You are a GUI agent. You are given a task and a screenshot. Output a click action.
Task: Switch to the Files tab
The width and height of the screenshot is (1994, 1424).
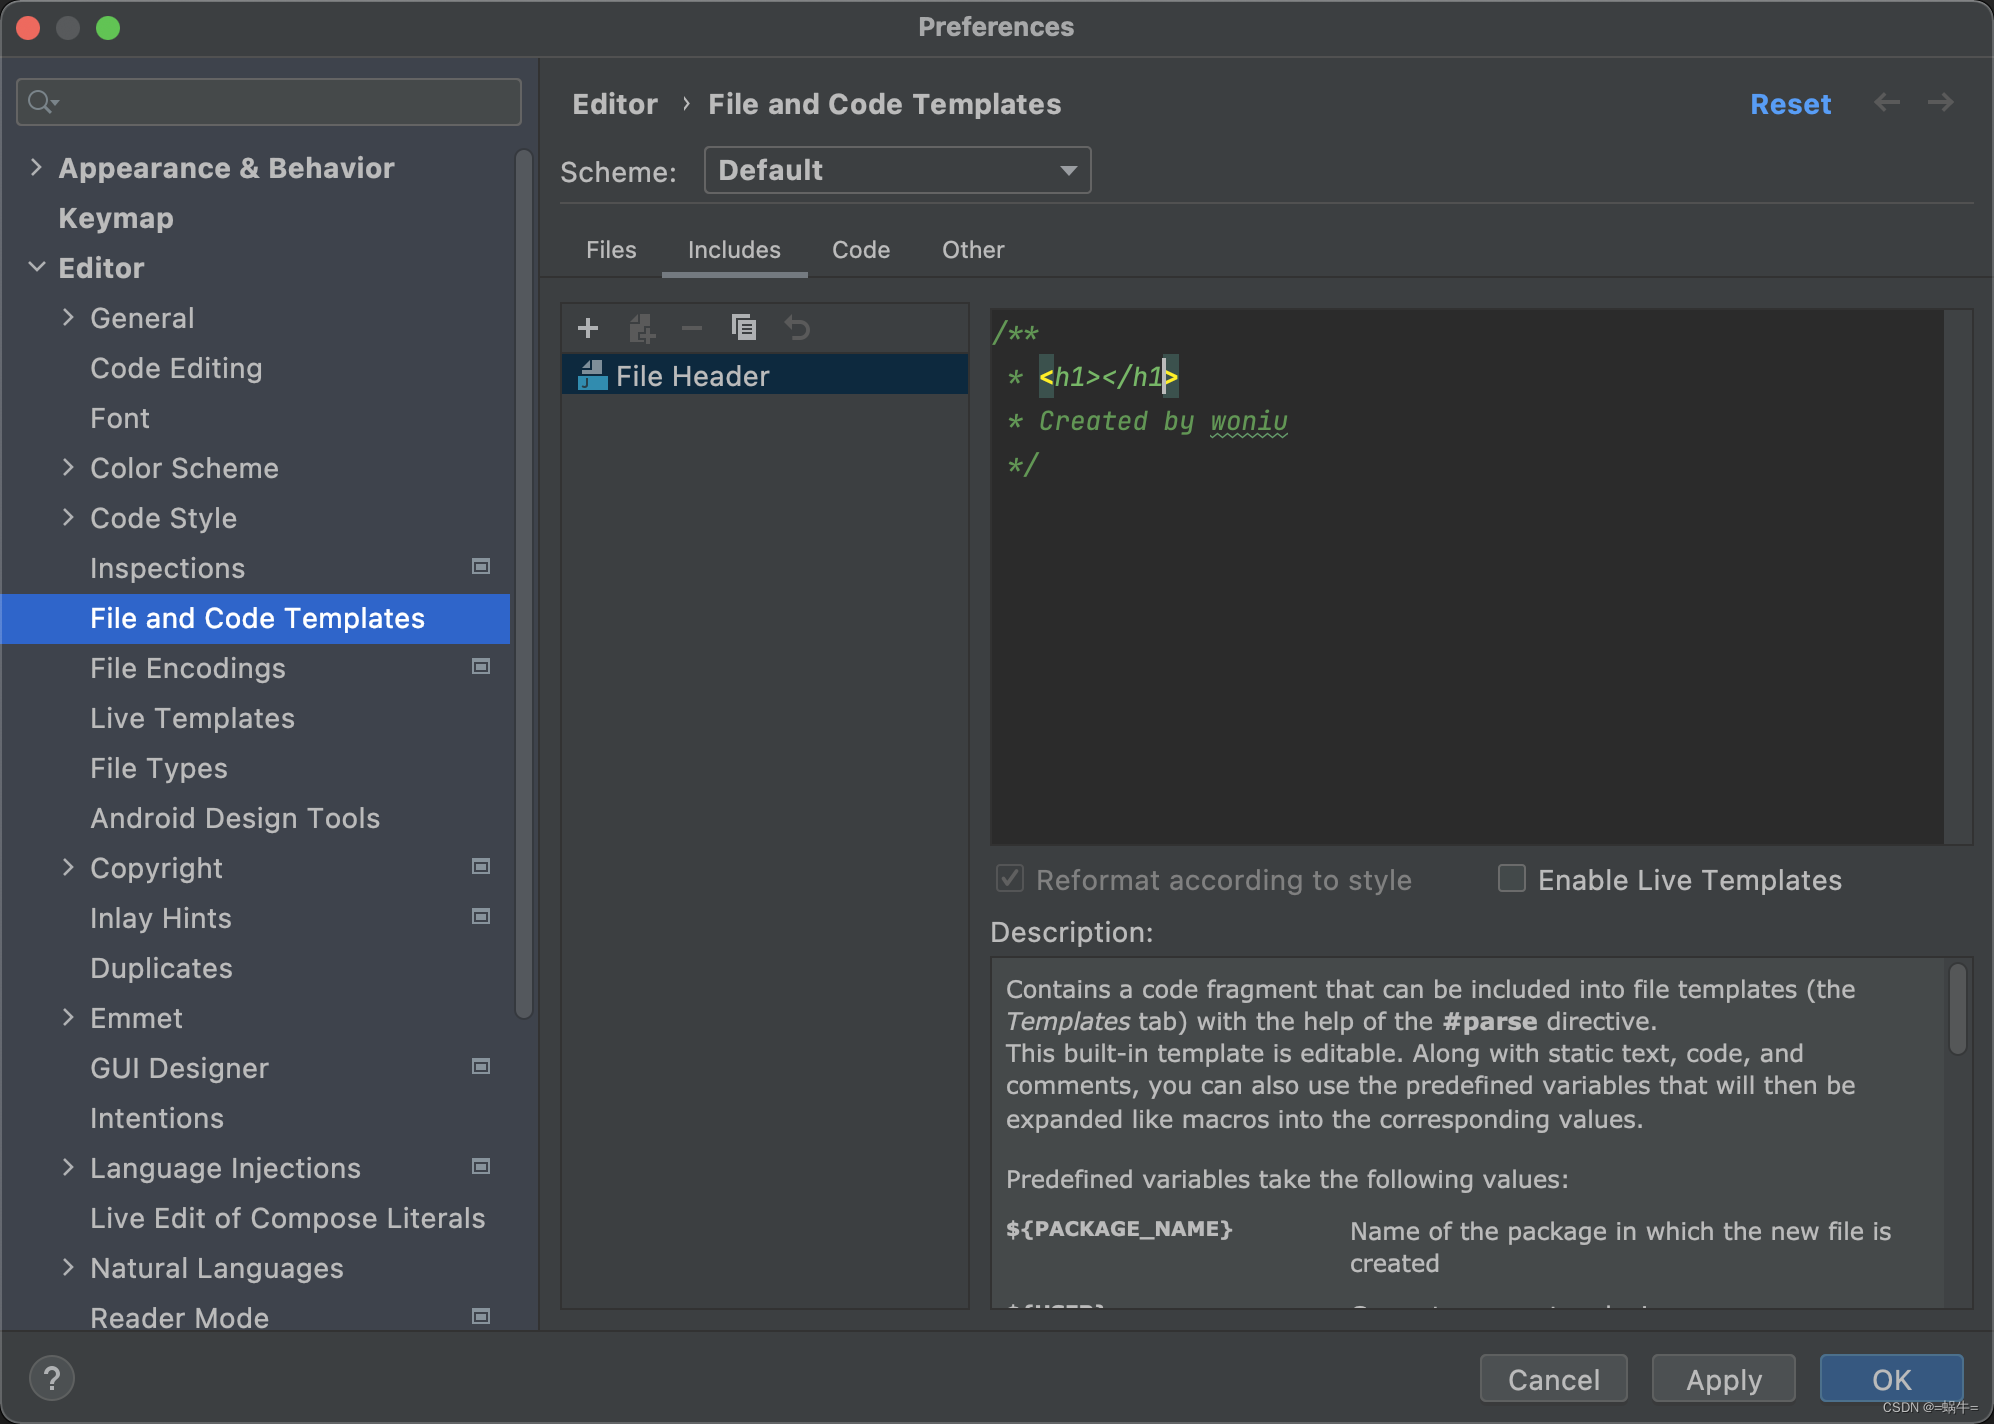pos(611,250)
